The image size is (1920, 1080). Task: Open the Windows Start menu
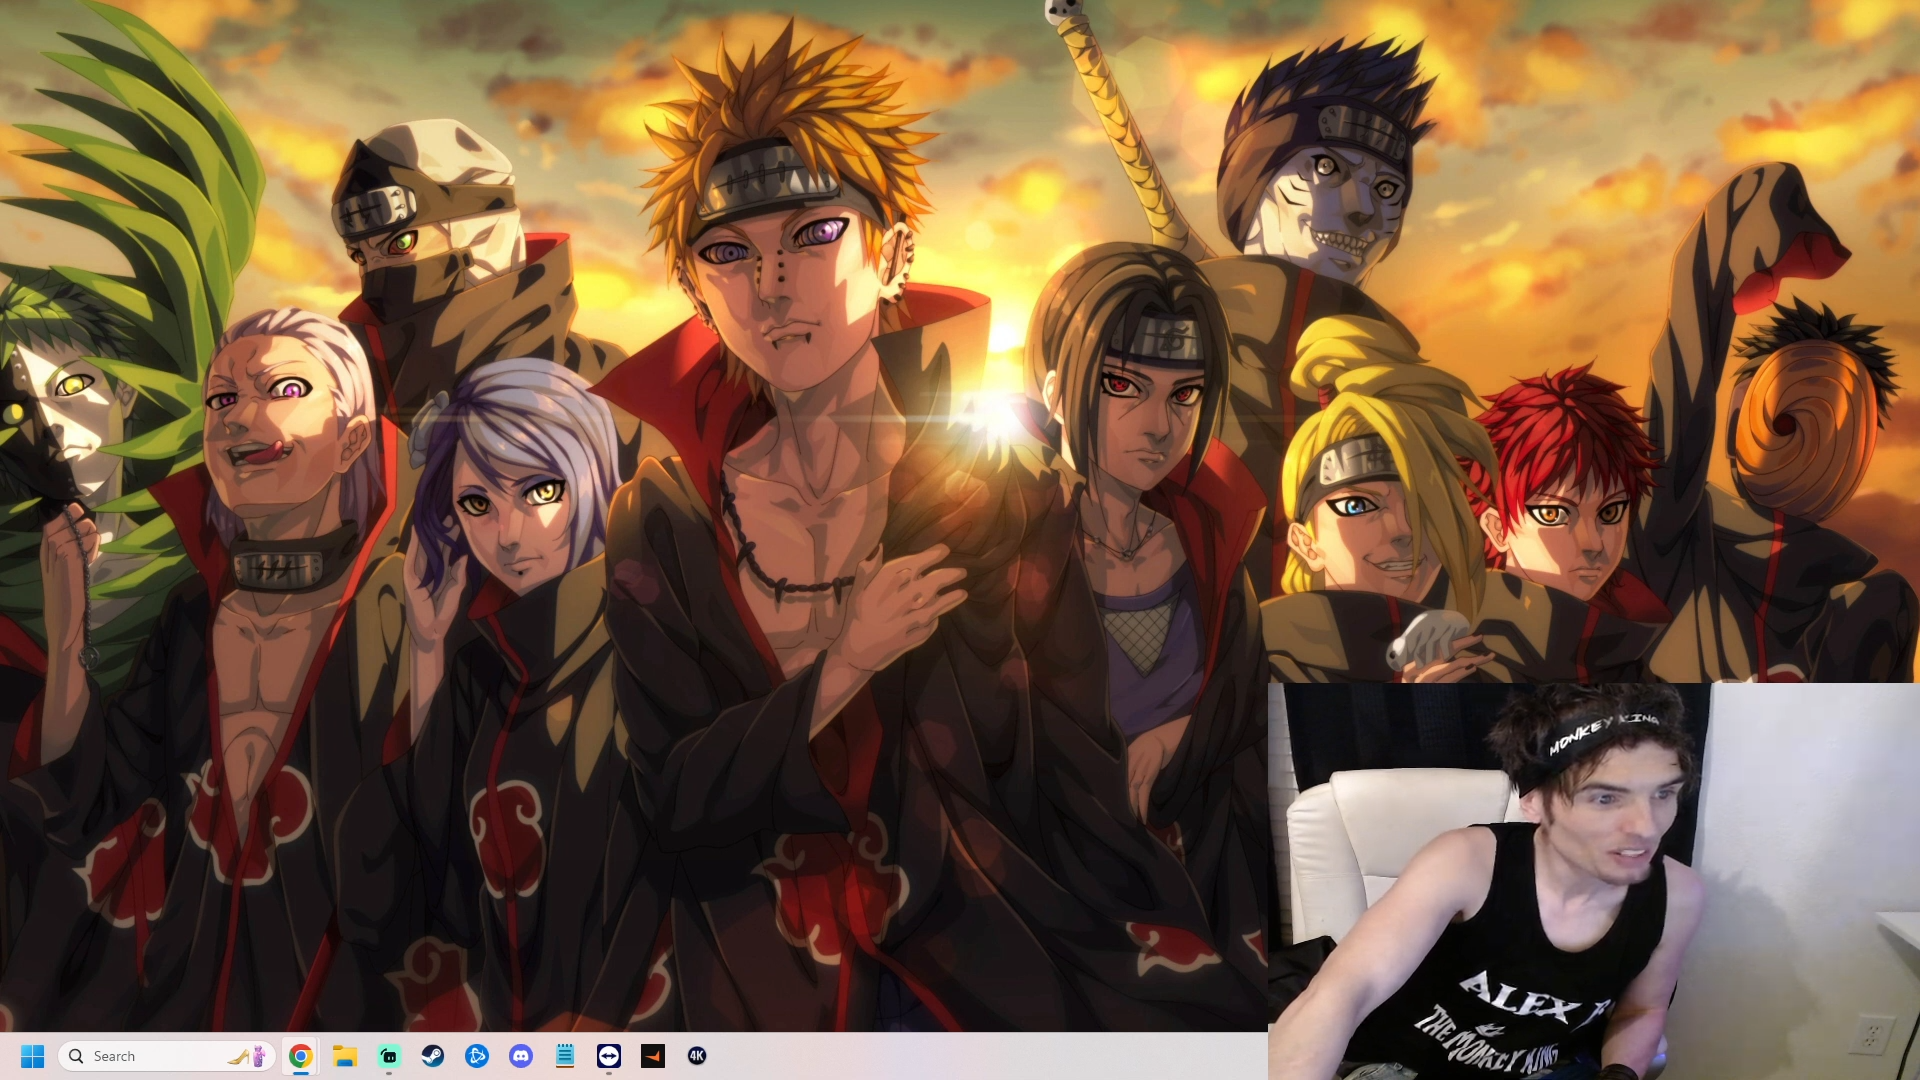32,1056
